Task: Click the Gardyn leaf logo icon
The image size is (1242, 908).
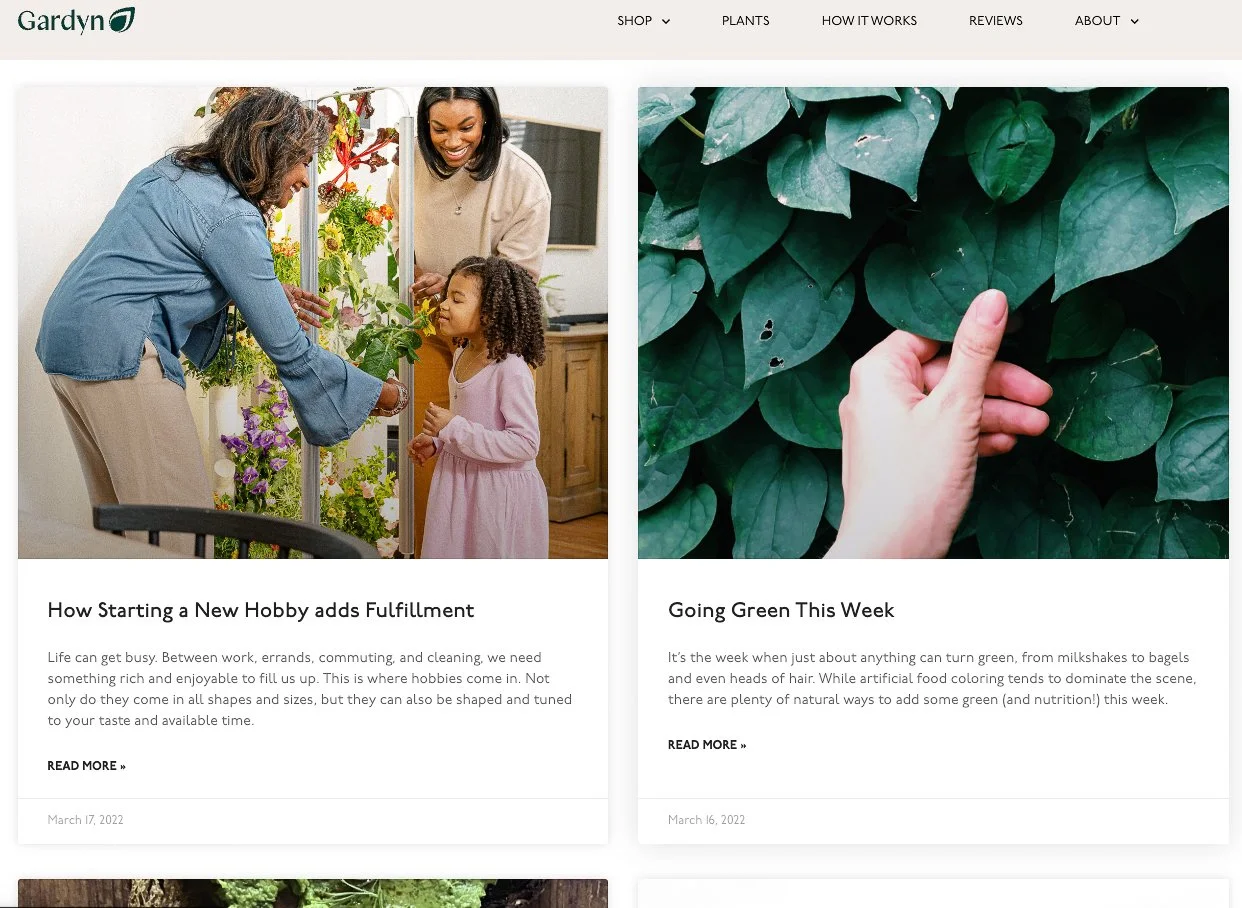Action: point(121,20)
